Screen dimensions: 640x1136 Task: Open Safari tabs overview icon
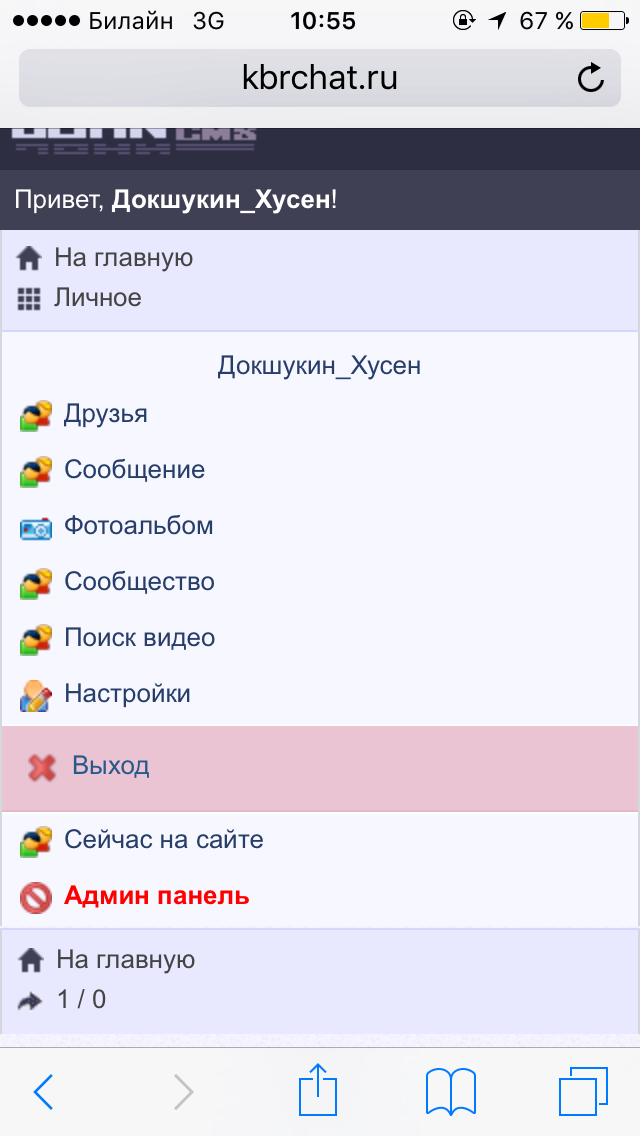tap(583, 1090)
